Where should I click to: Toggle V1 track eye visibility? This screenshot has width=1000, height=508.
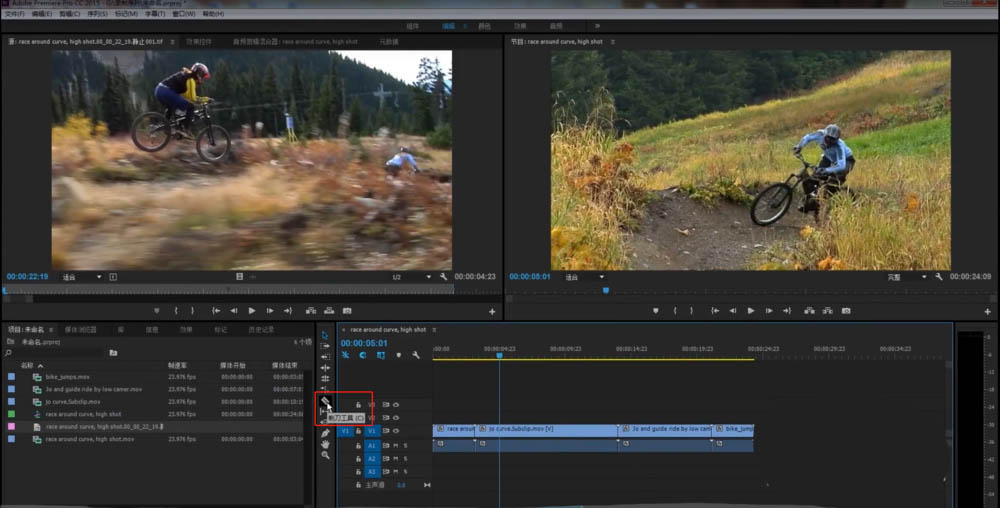coord(395,431)
